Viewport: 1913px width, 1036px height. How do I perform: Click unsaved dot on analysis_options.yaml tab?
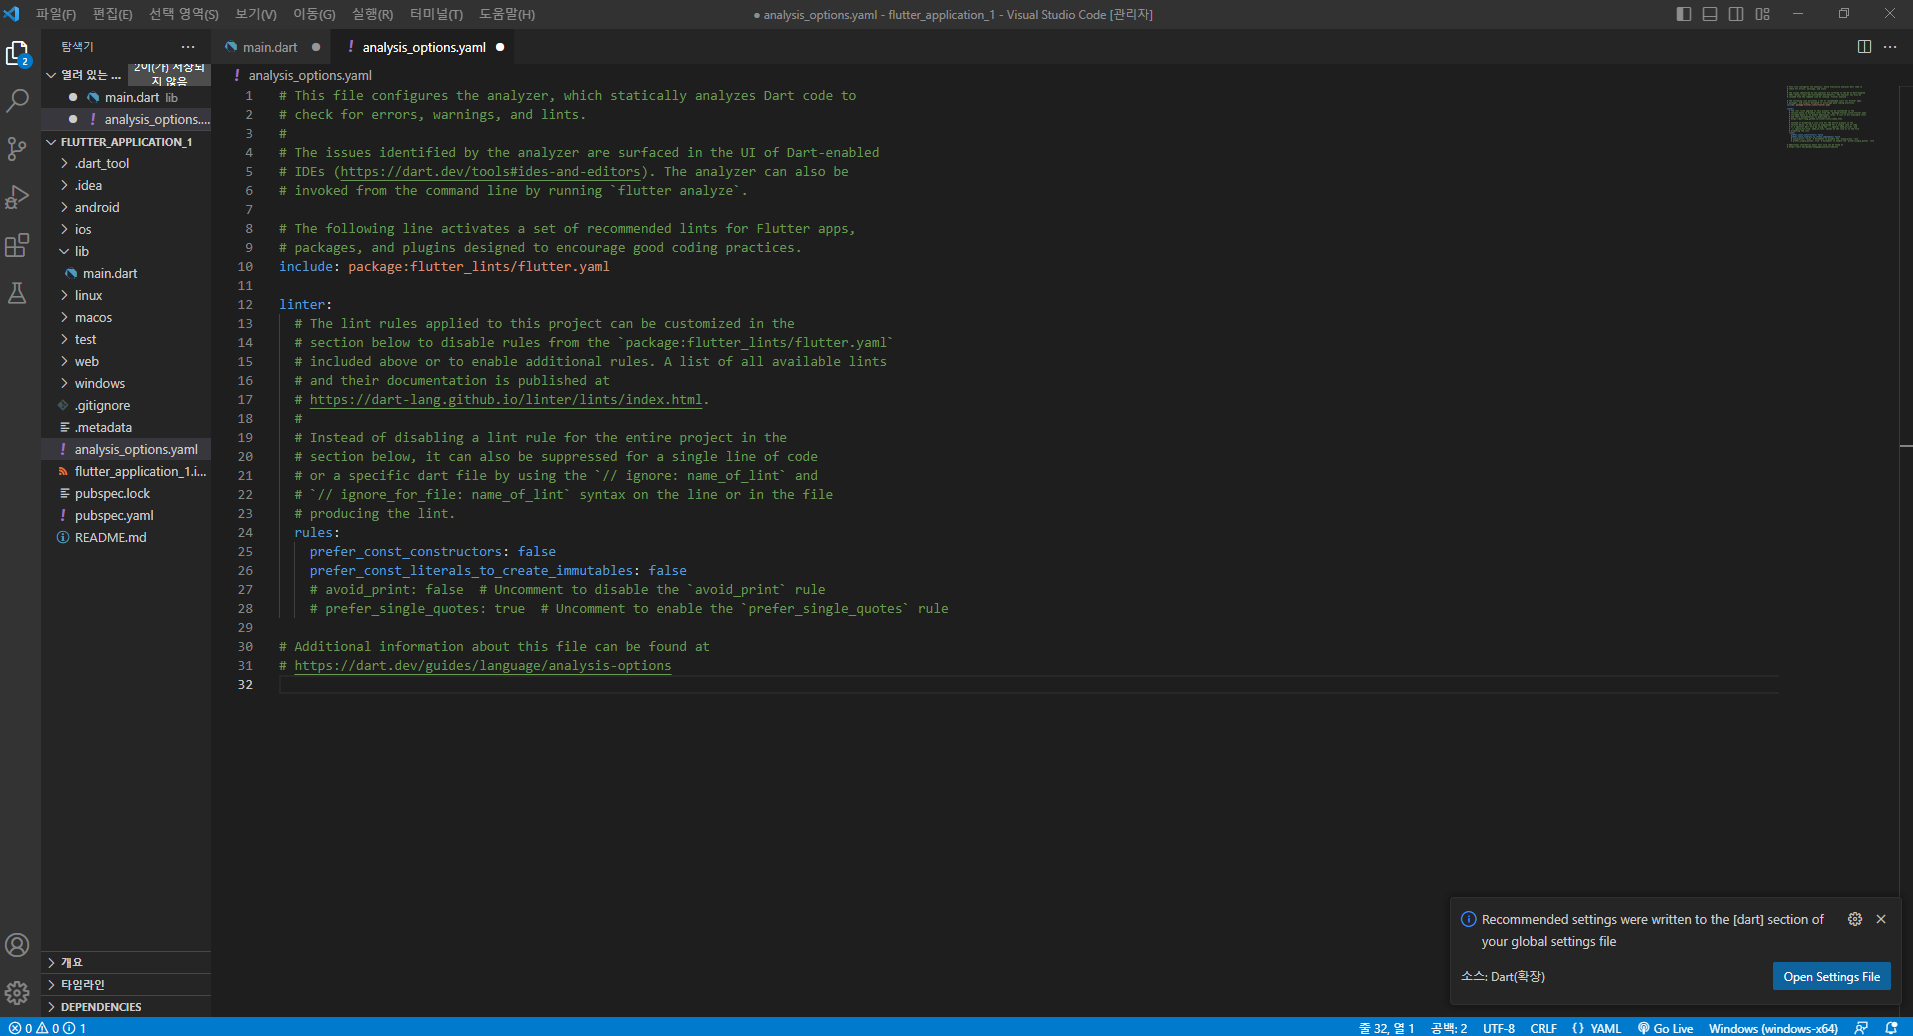(x=500, y=47)
